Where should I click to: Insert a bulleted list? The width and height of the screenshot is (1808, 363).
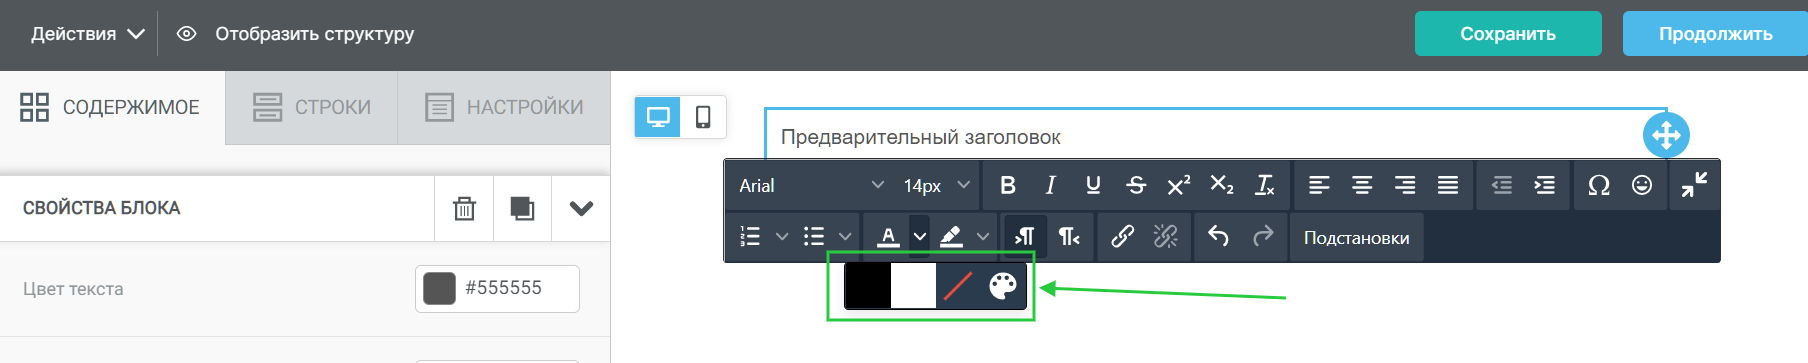click(x=814, y=237)
